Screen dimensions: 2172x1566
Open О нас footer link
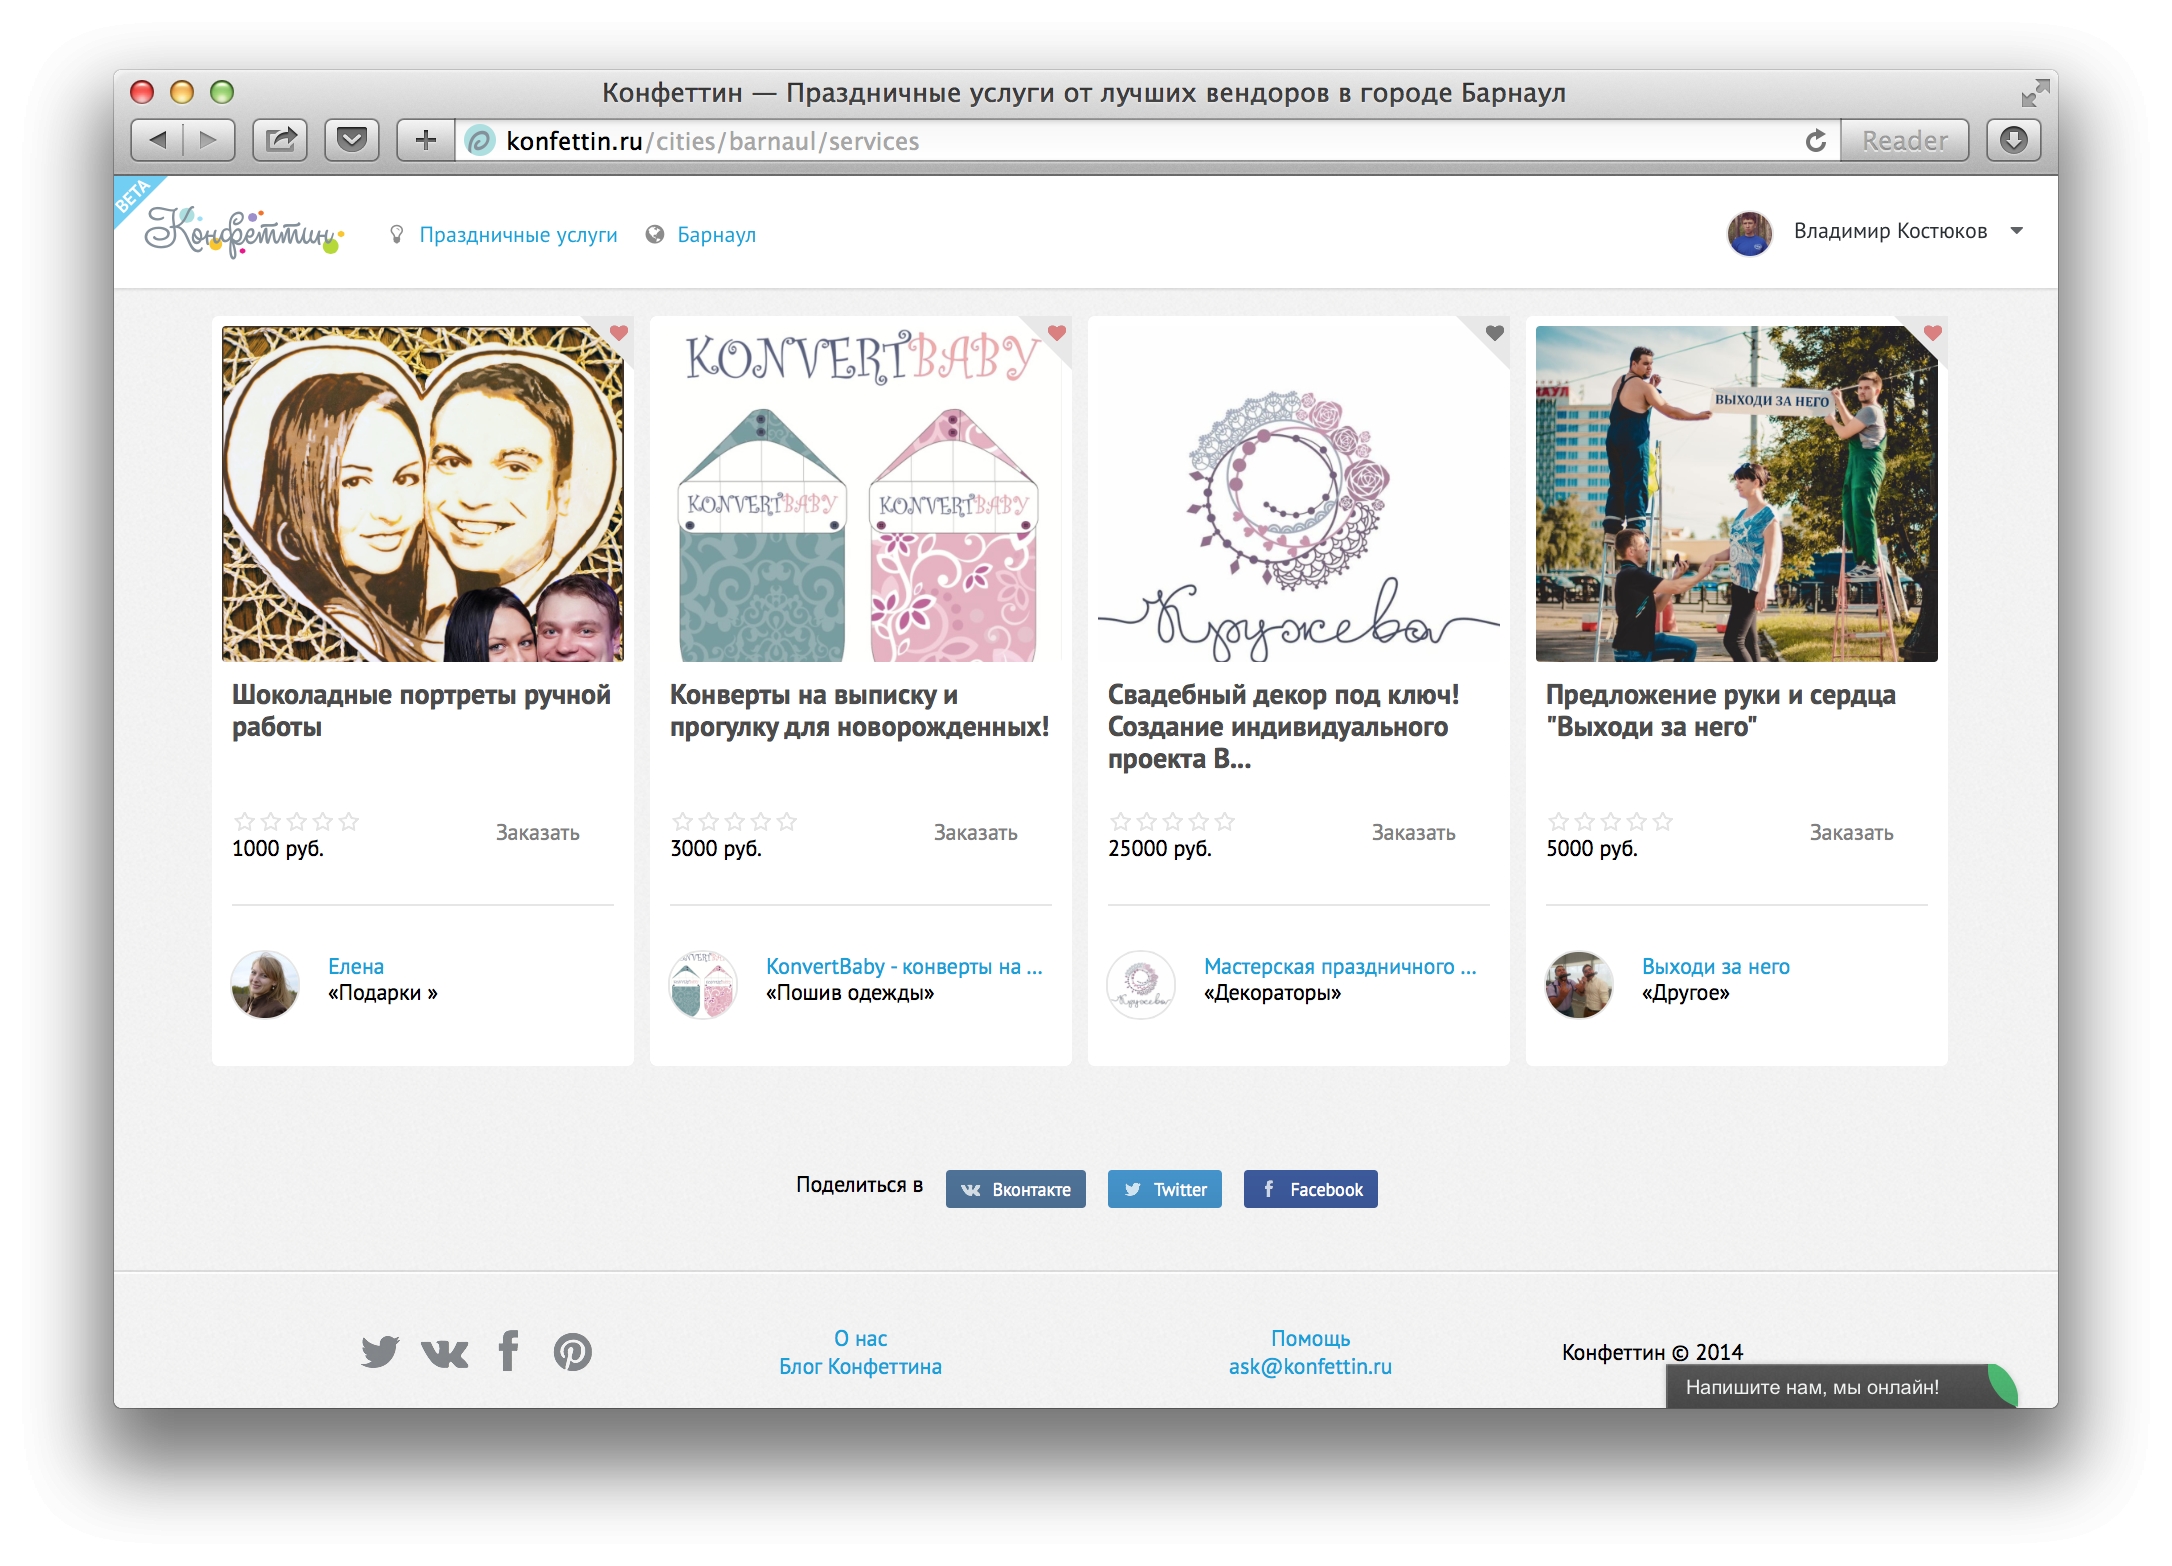(x=861, y=1339)
